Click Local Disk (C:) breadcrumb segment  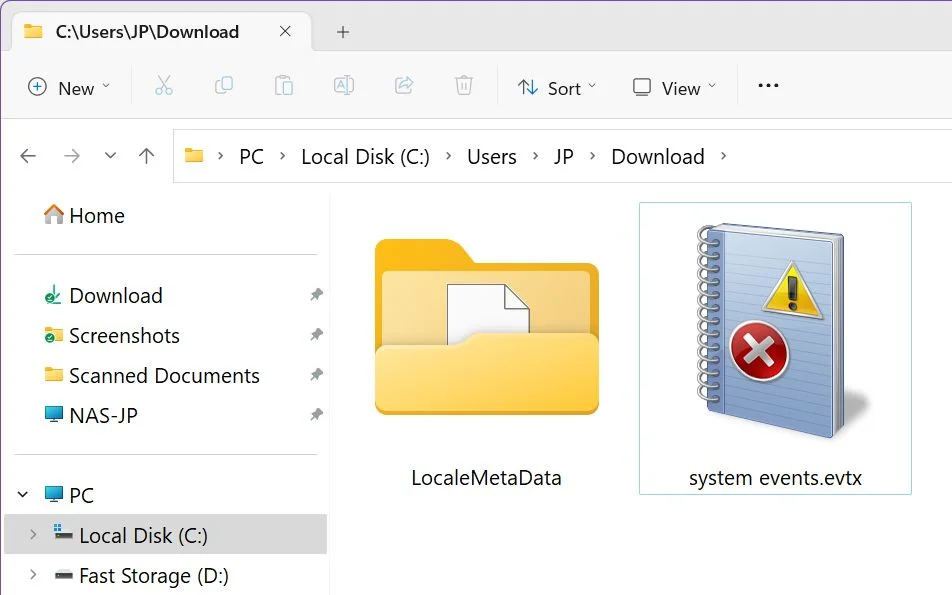click(x=366, y=157)
